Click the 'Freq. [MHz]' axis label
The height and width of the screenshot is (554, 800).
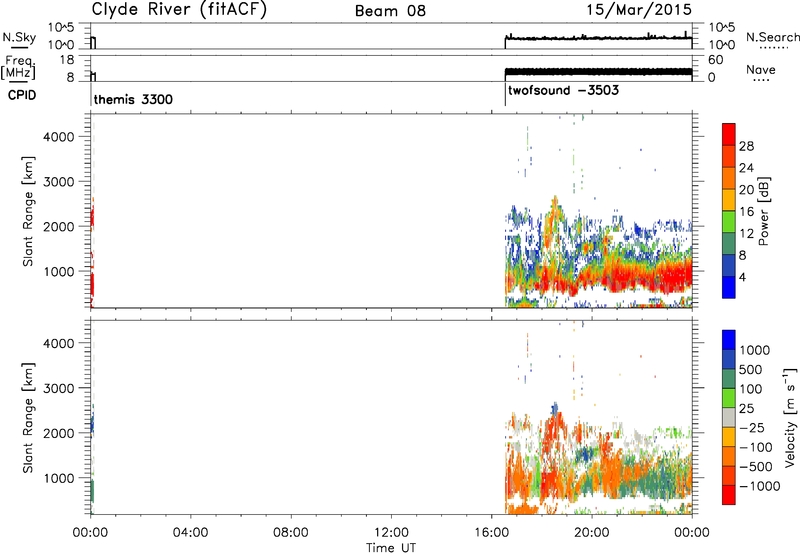[x=19, y=67]
